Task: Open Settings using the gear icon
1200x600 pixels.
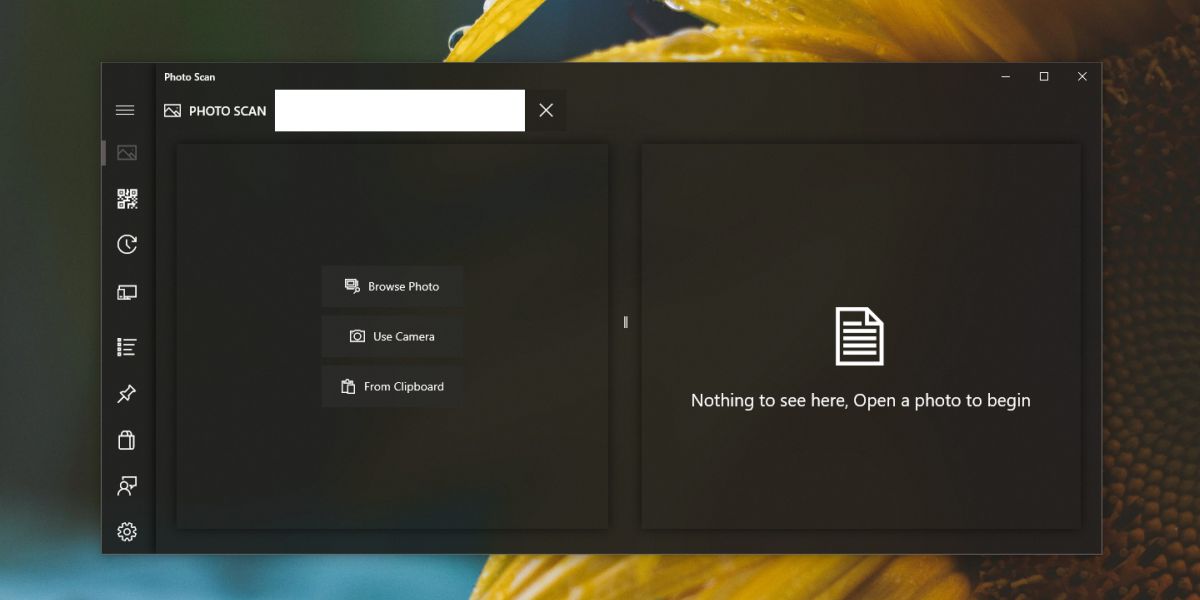Action: tap(126, 532)
